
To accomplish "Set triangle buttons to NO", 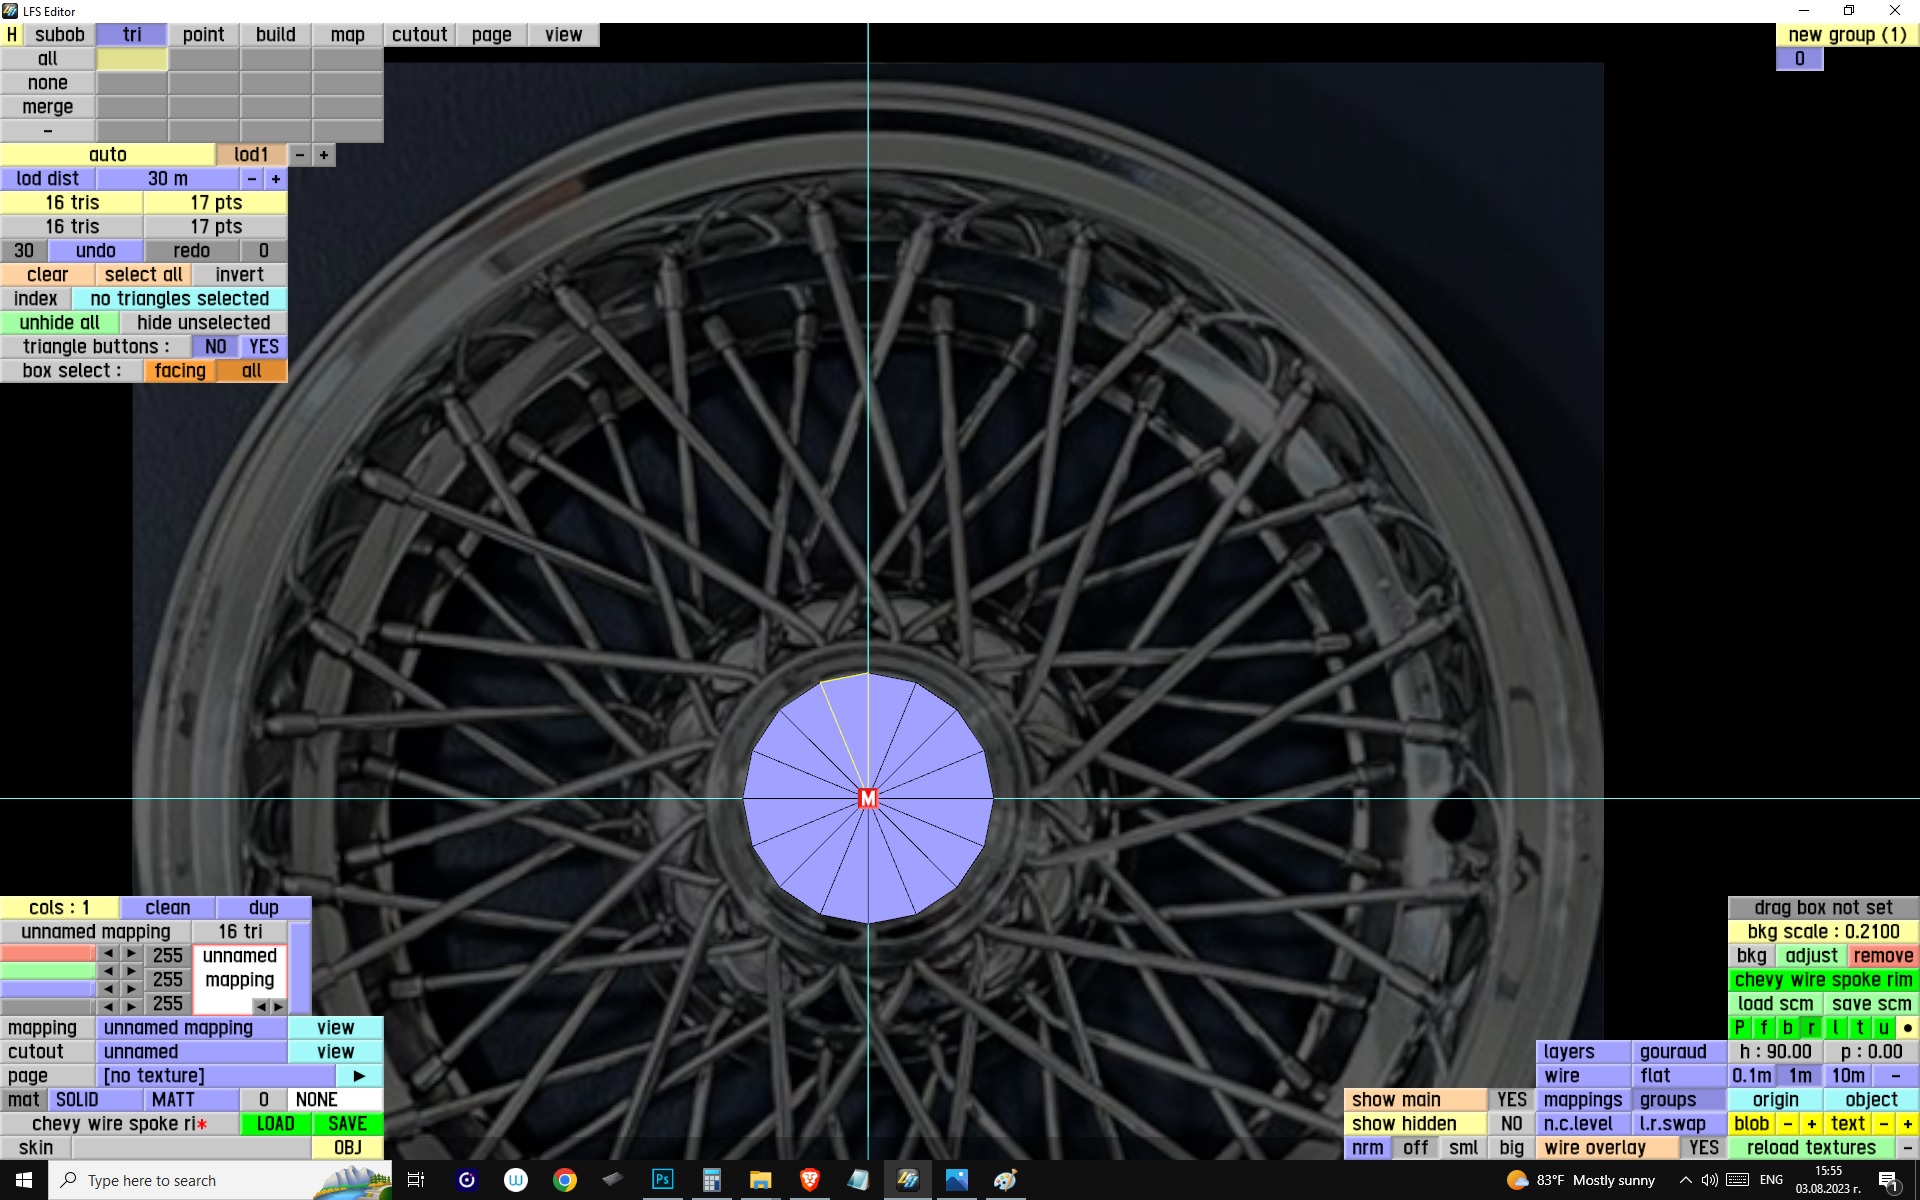I will 215,347.
